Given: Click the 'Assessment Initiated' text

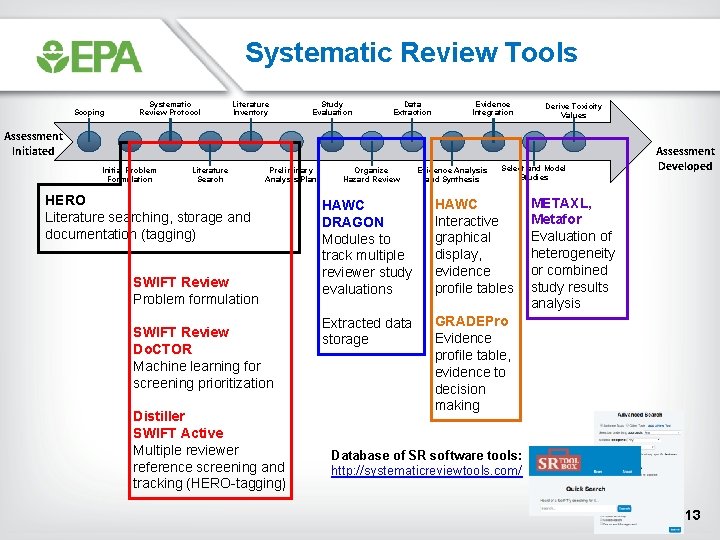Looking at the screenshot, I should click(x=33, y=143).
